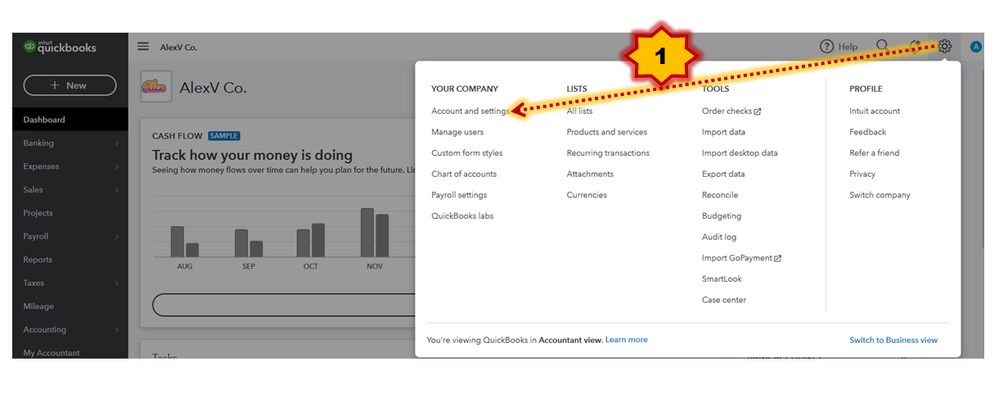This screenshot has width=999, height=394.
Task: Click the CASH FLOW heading text
Action: click(178, 136)
